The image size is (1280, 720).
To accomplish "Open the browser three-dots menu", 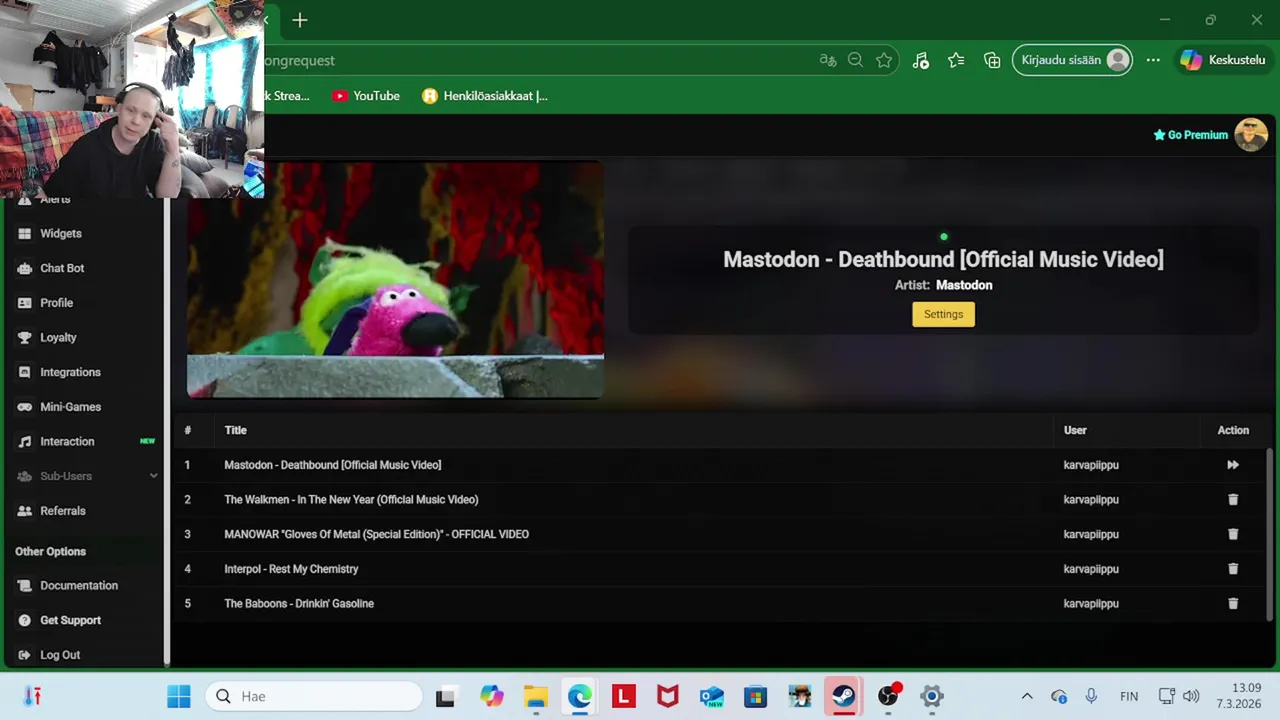I will (1153, 60).
